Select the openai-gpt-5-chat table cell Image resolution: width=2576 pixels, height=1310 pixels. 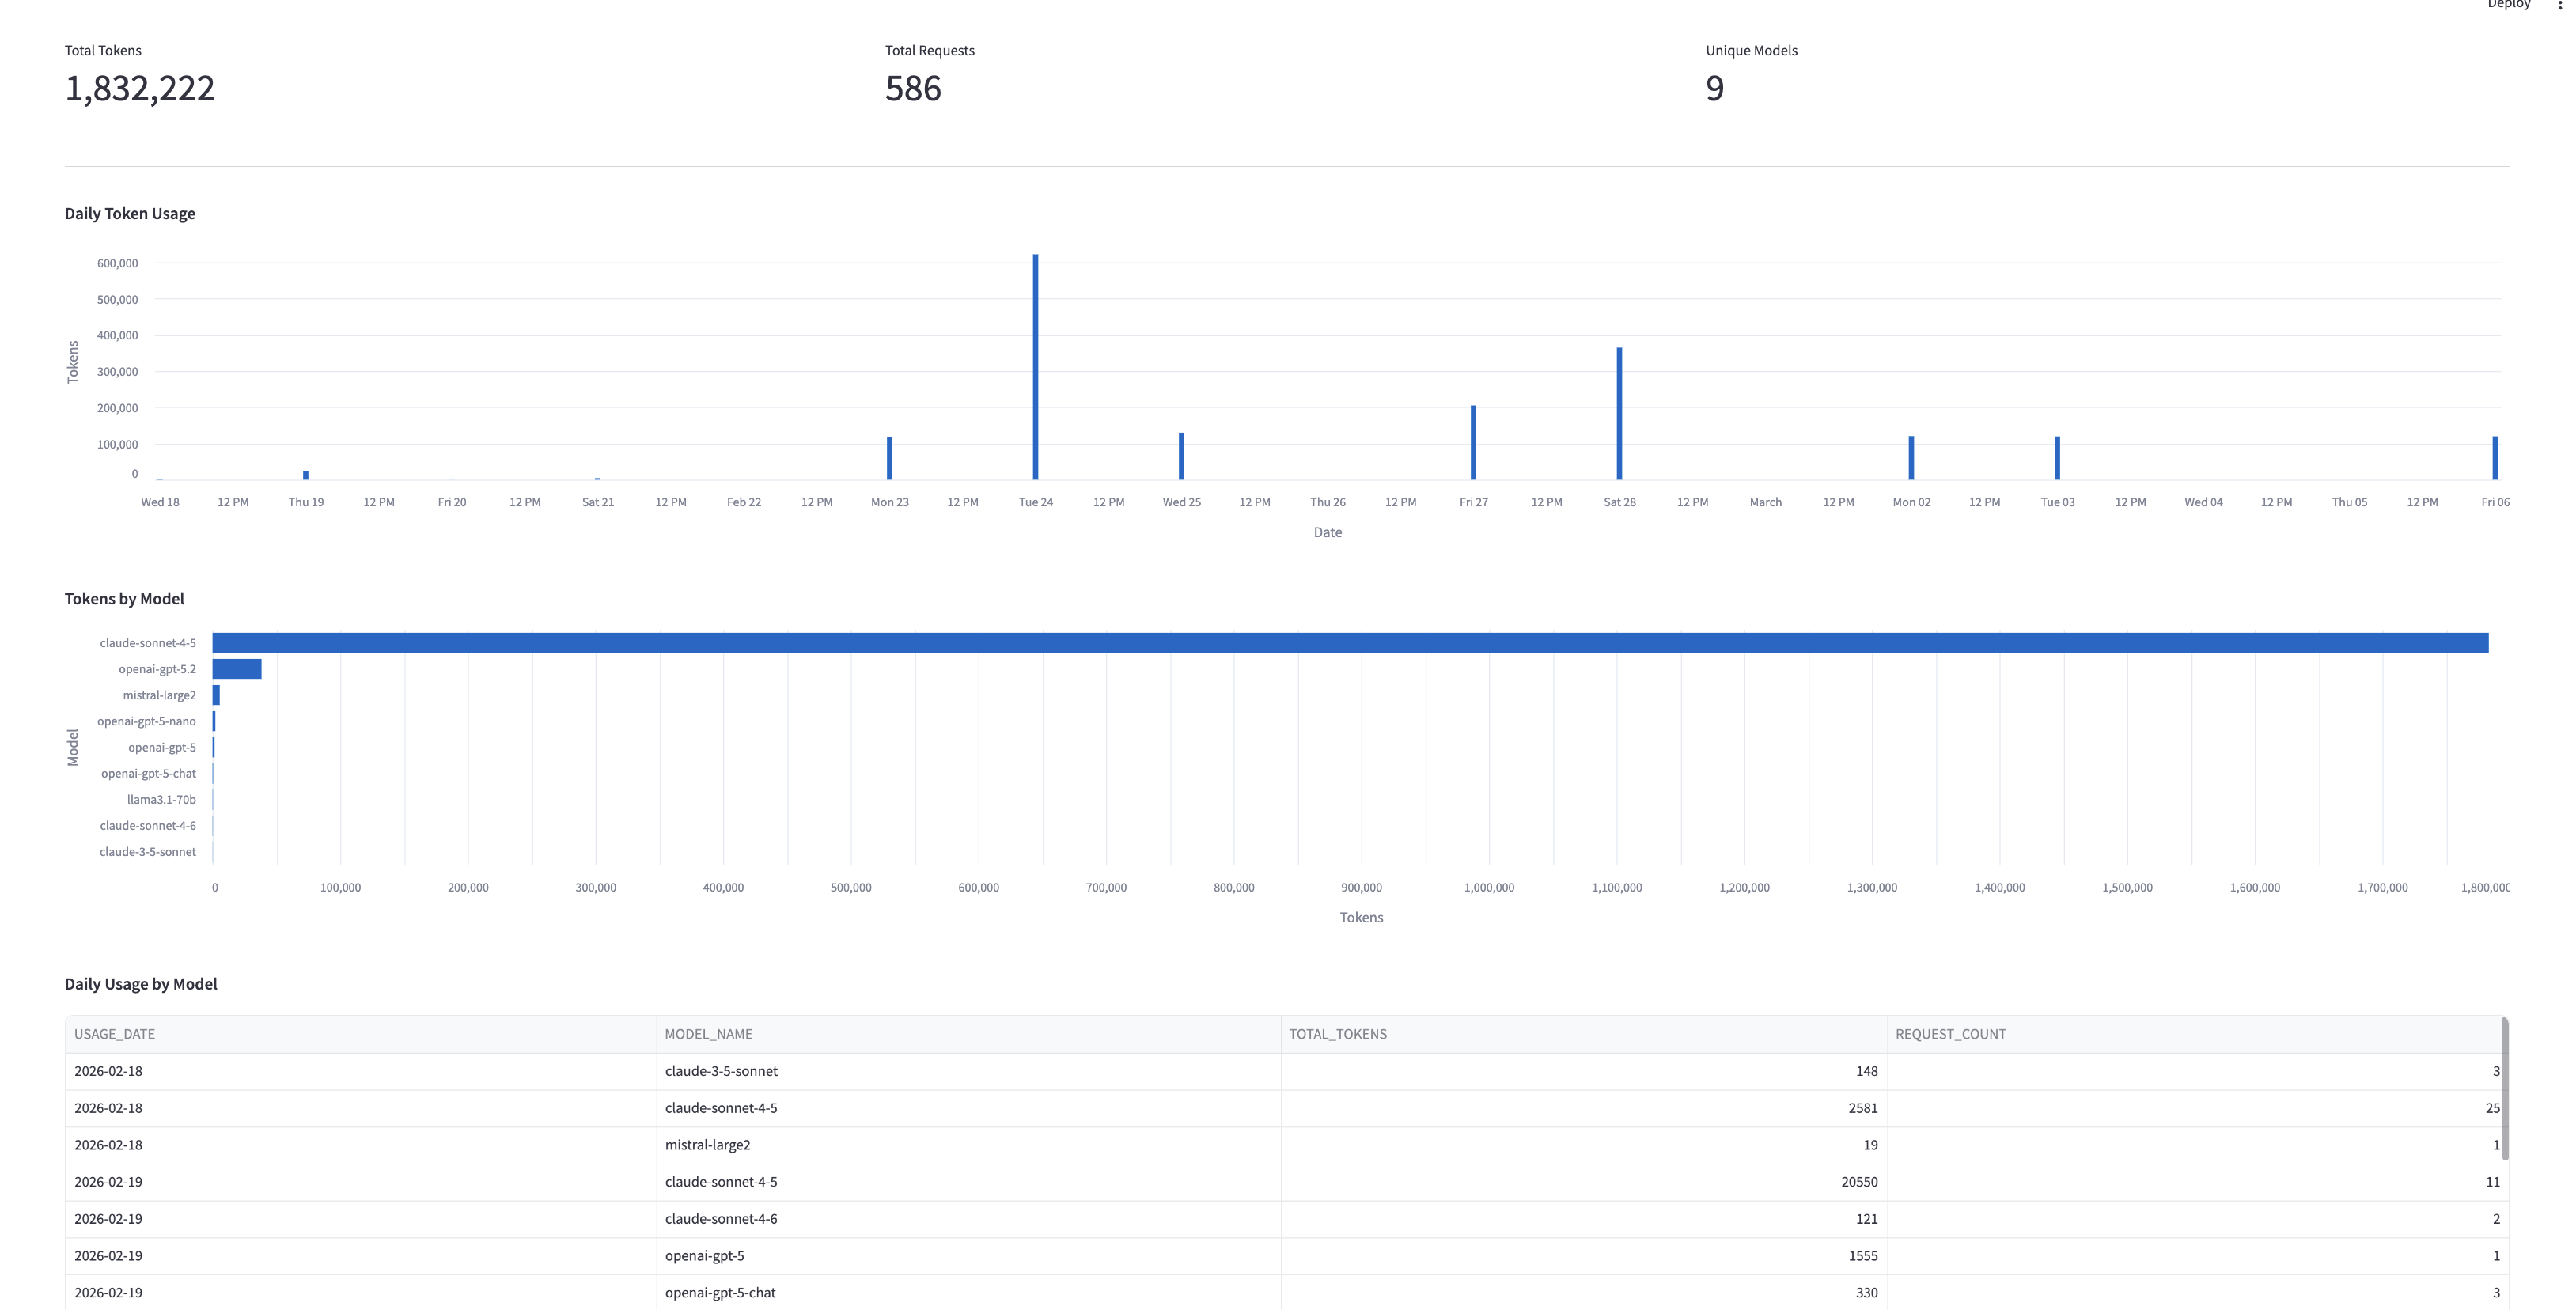(720, 1293)
